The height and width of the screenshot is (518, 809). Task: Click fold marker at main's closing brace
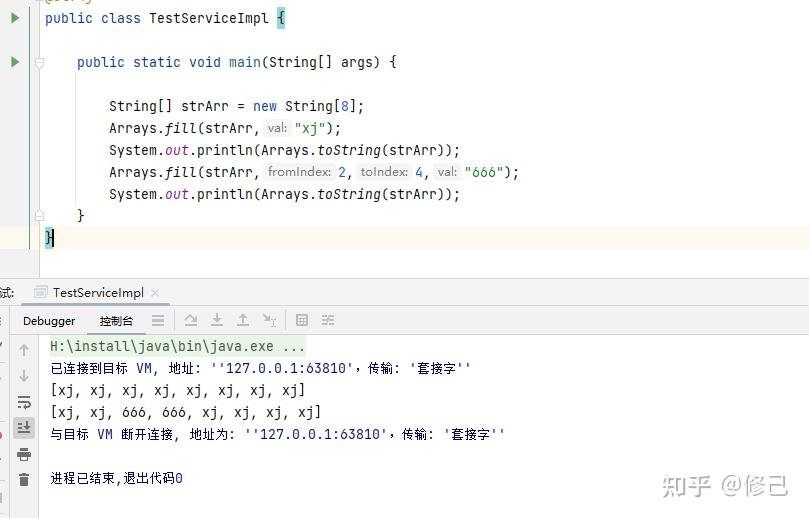tap(40, 216)
